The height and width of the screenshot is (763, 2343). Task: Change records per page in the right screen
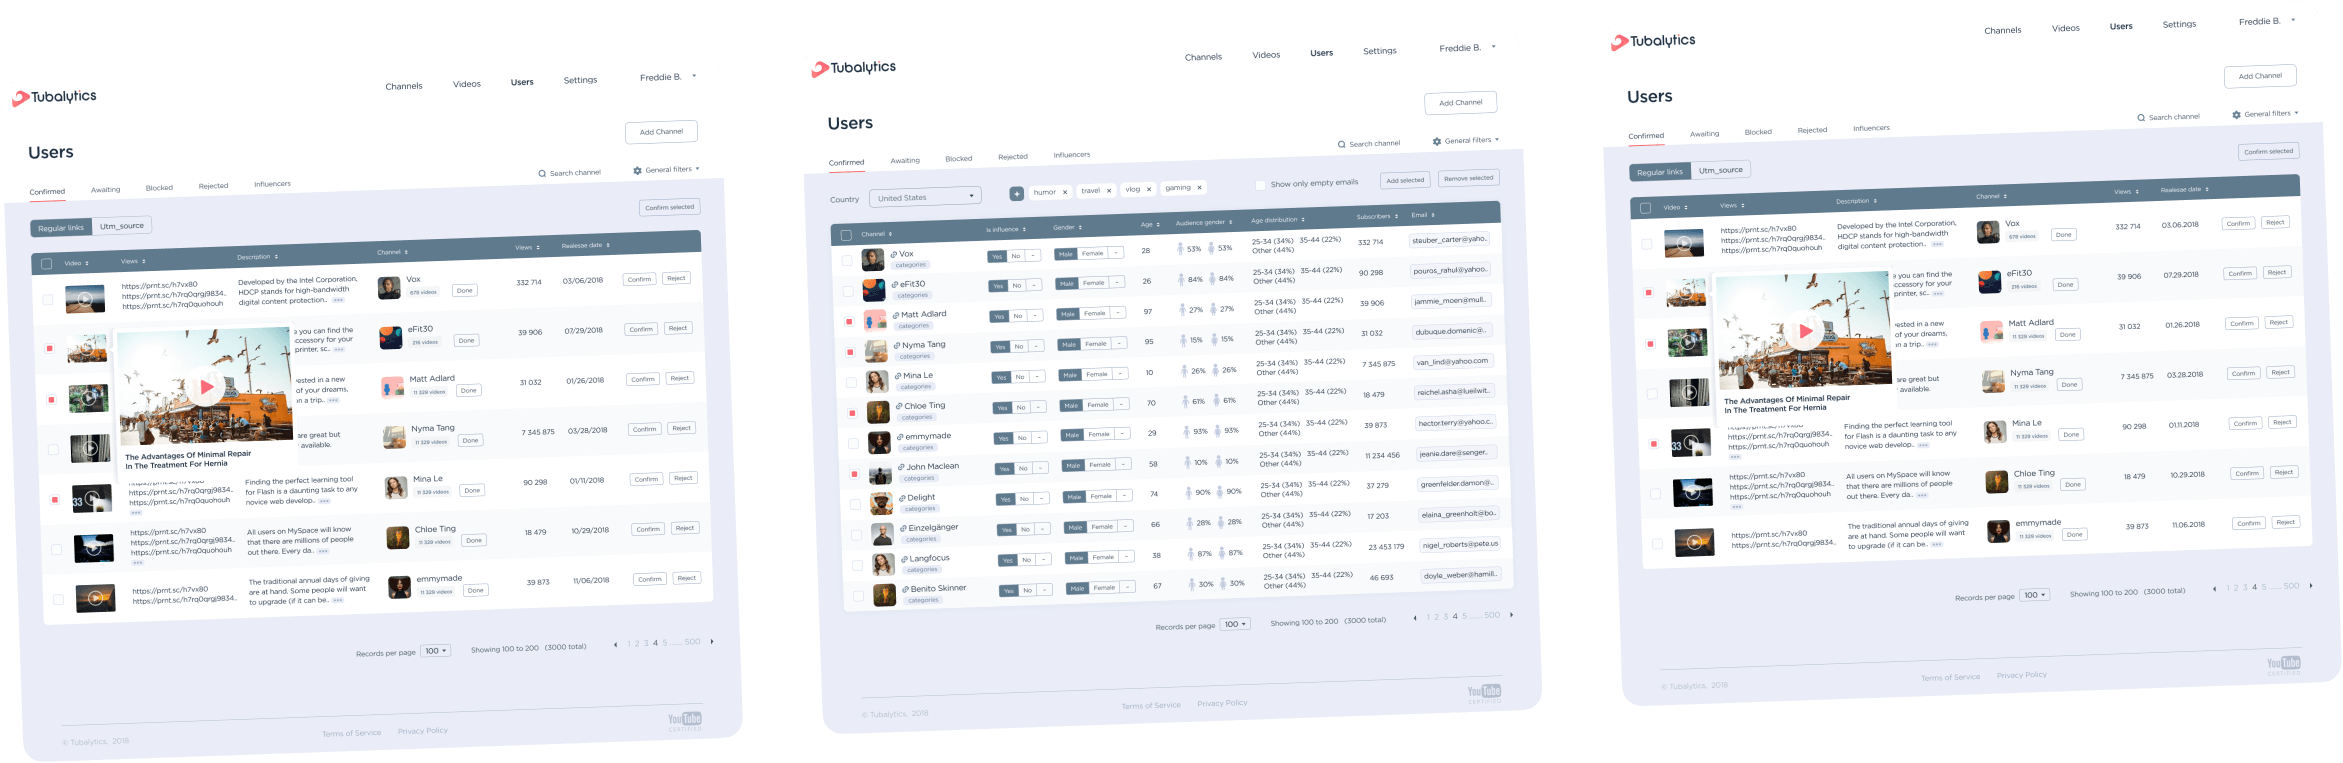pyautogui.click(x=2035, y=595)
